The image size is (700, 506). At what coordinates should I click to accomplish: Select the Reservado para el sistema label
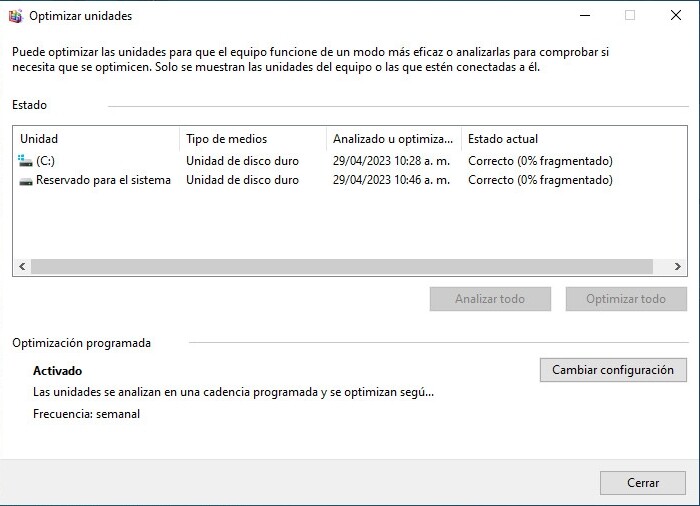103,181
